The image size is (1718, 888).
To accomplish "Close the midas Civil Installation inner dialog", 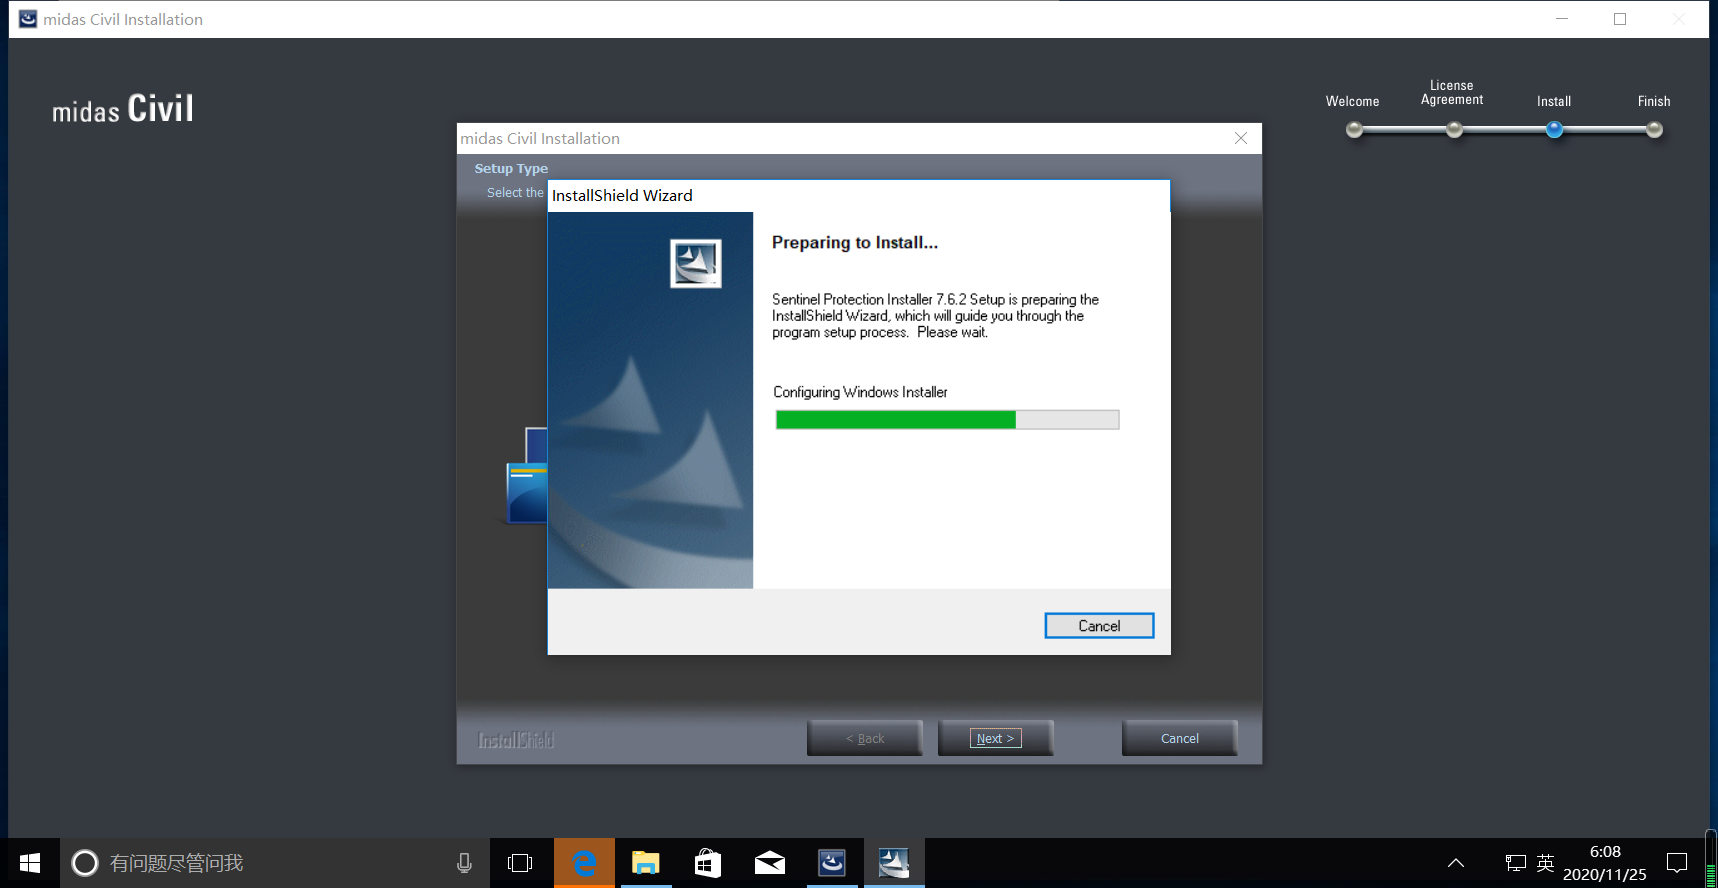I will click(x=1241, y=138).
